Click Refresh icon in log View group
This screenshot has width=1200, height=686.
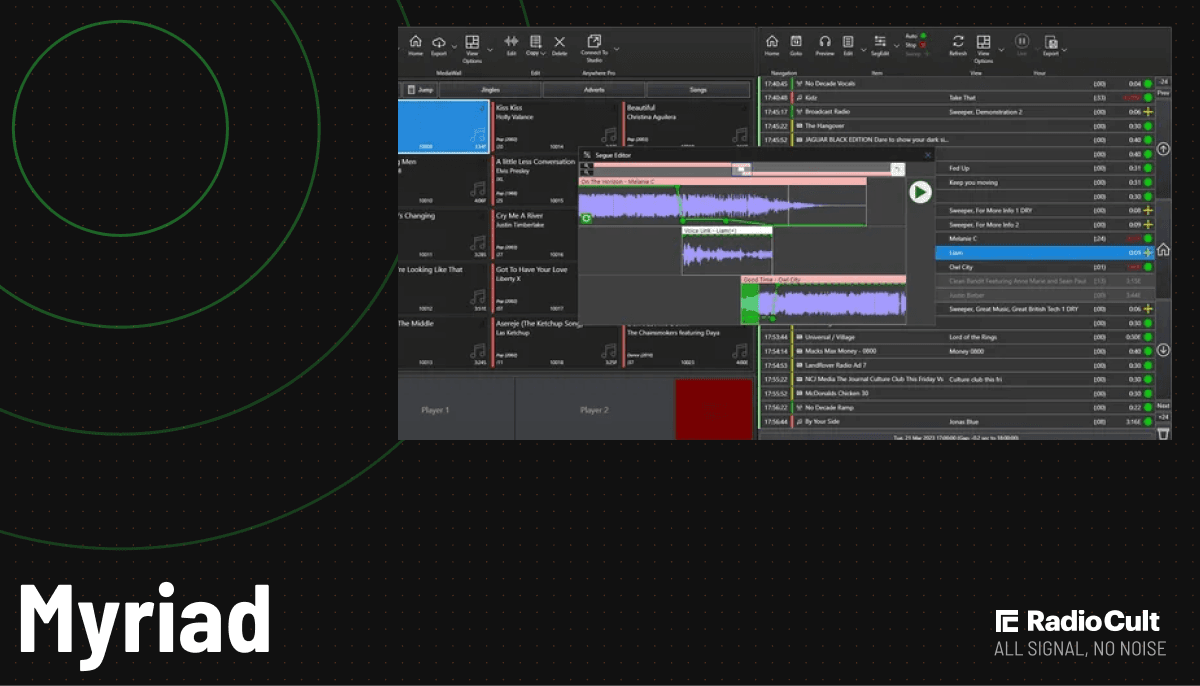pos(958,41)
